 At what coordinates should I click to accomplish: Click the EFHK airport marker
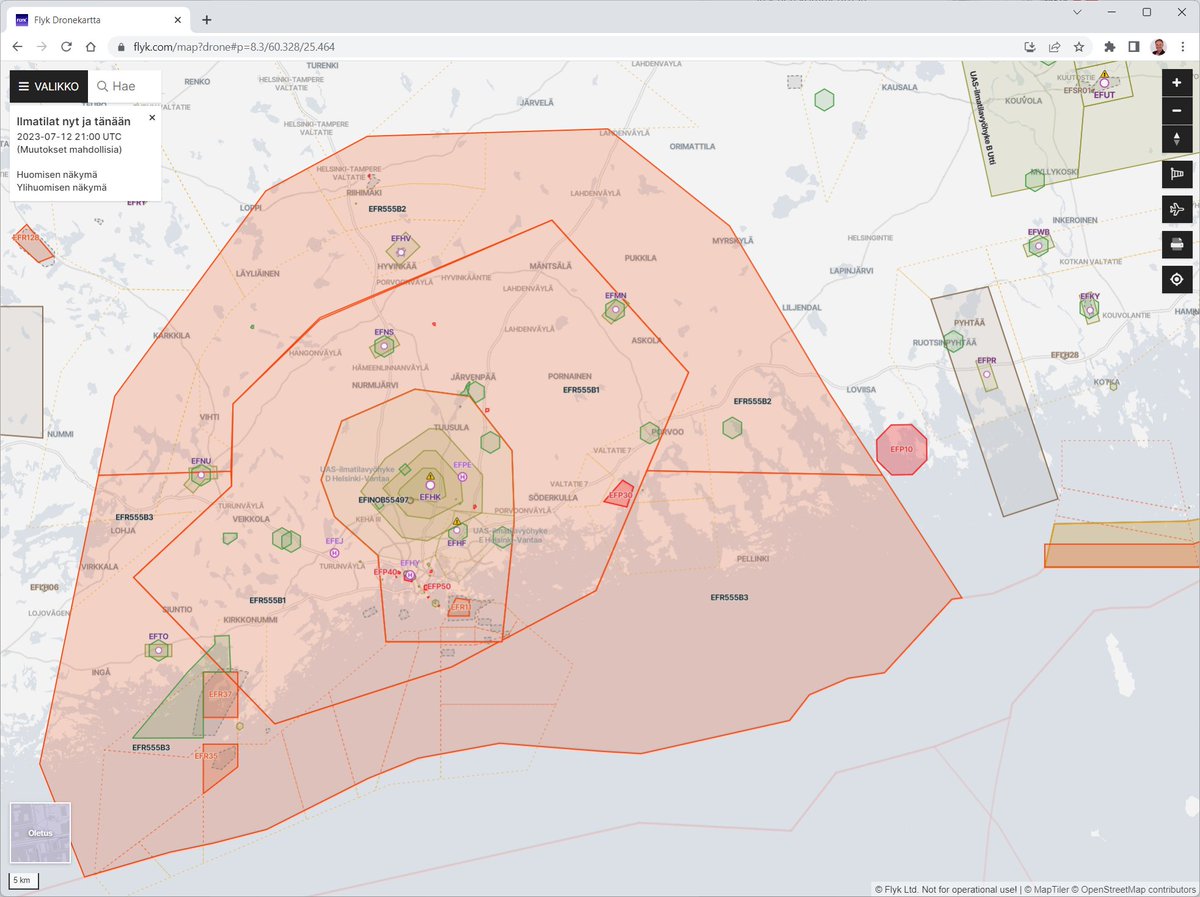pos(430,485)
